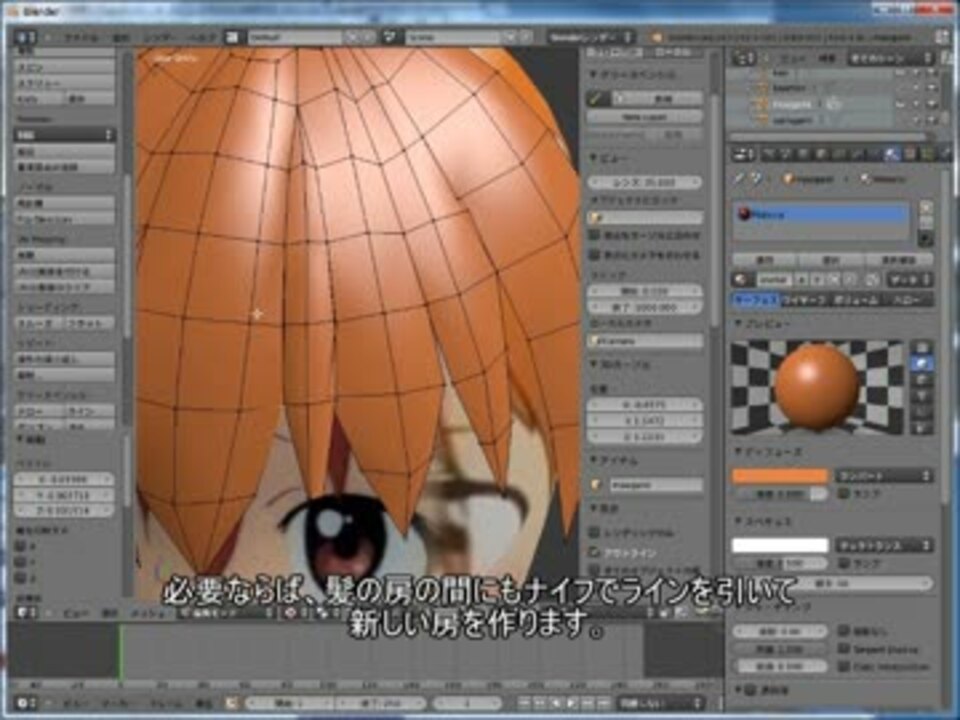Remove material slot with minus icon
Screen dimensions: 960x720
(926, 222)
